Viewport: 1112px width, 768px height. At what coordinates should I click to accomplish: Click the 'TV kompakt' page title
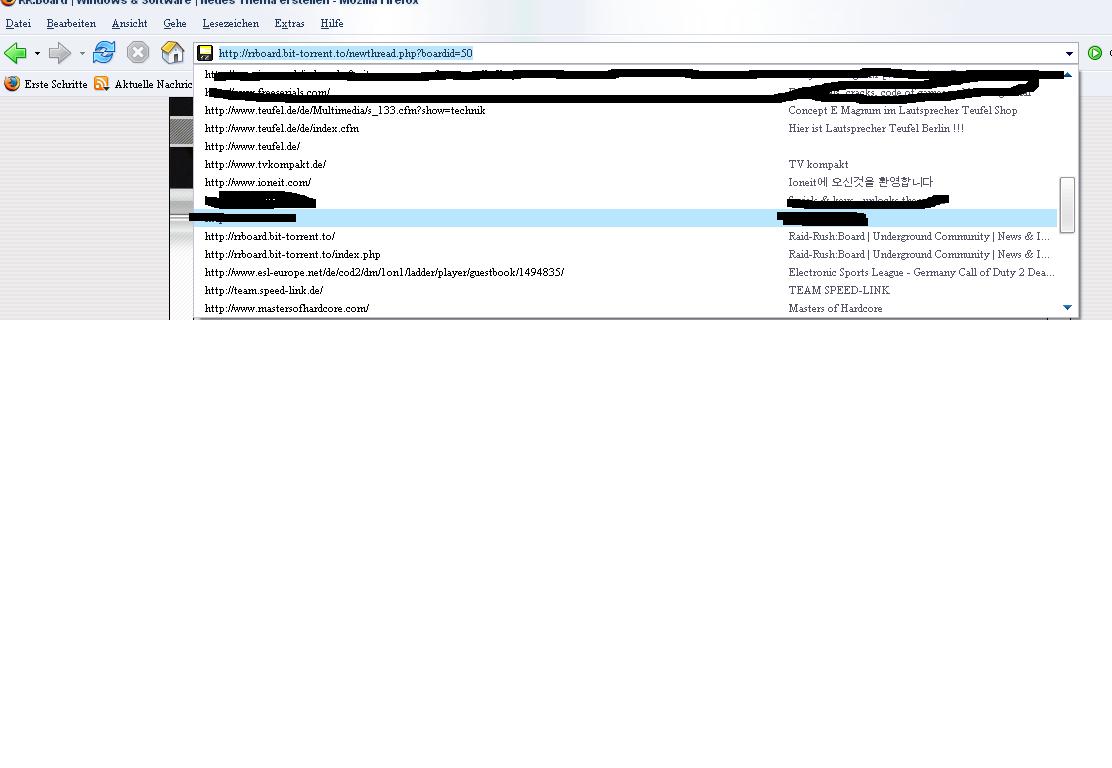coord(818,165)
